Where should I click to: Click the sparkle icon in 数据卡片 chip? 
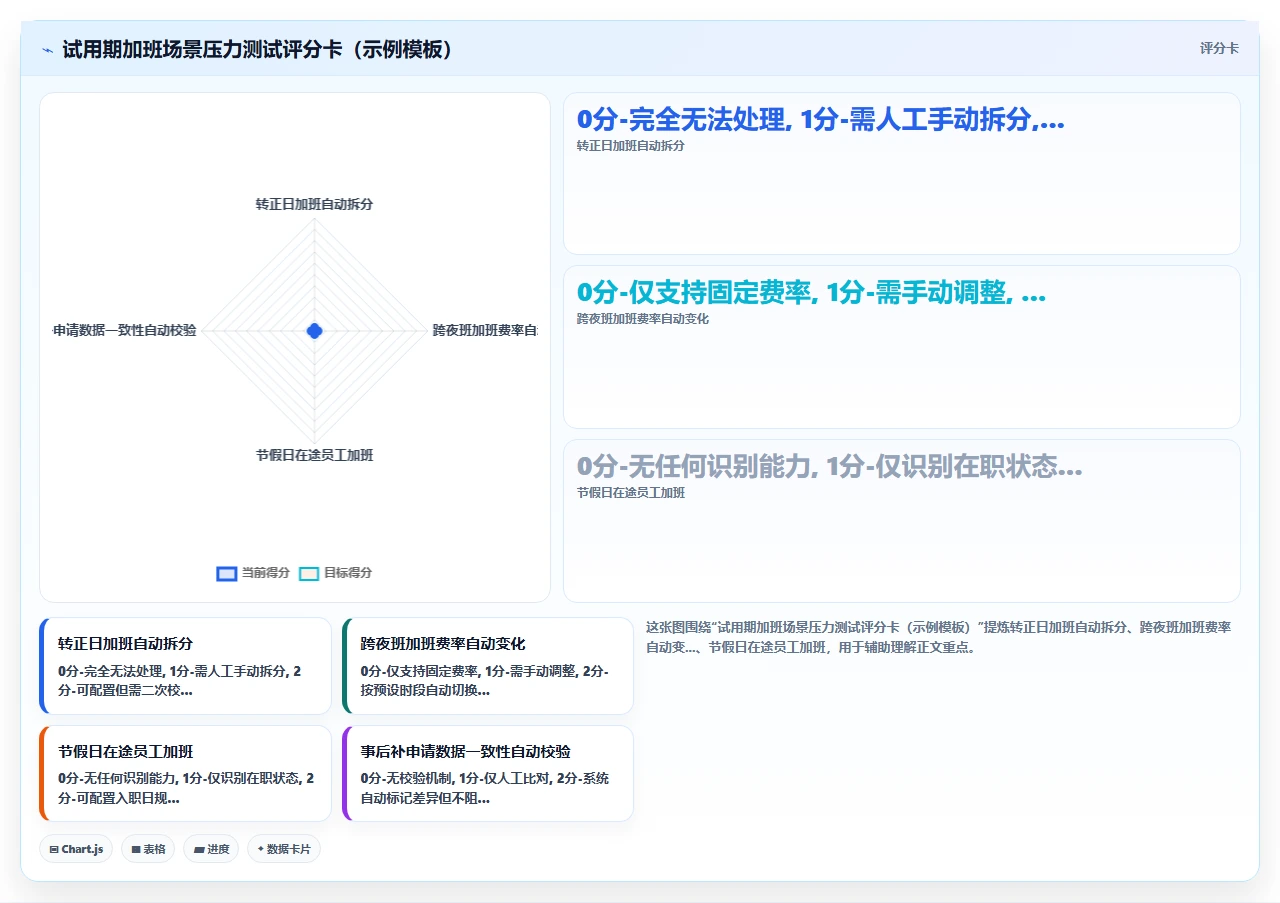(x=261, y=849)
